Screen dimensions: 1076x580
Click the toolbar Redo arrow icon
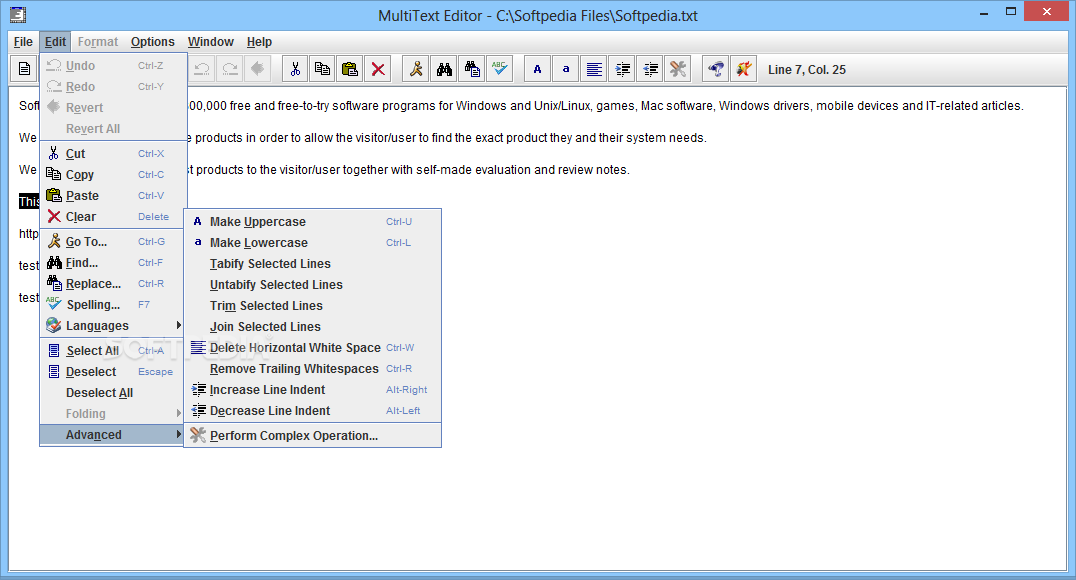(230, 69)
